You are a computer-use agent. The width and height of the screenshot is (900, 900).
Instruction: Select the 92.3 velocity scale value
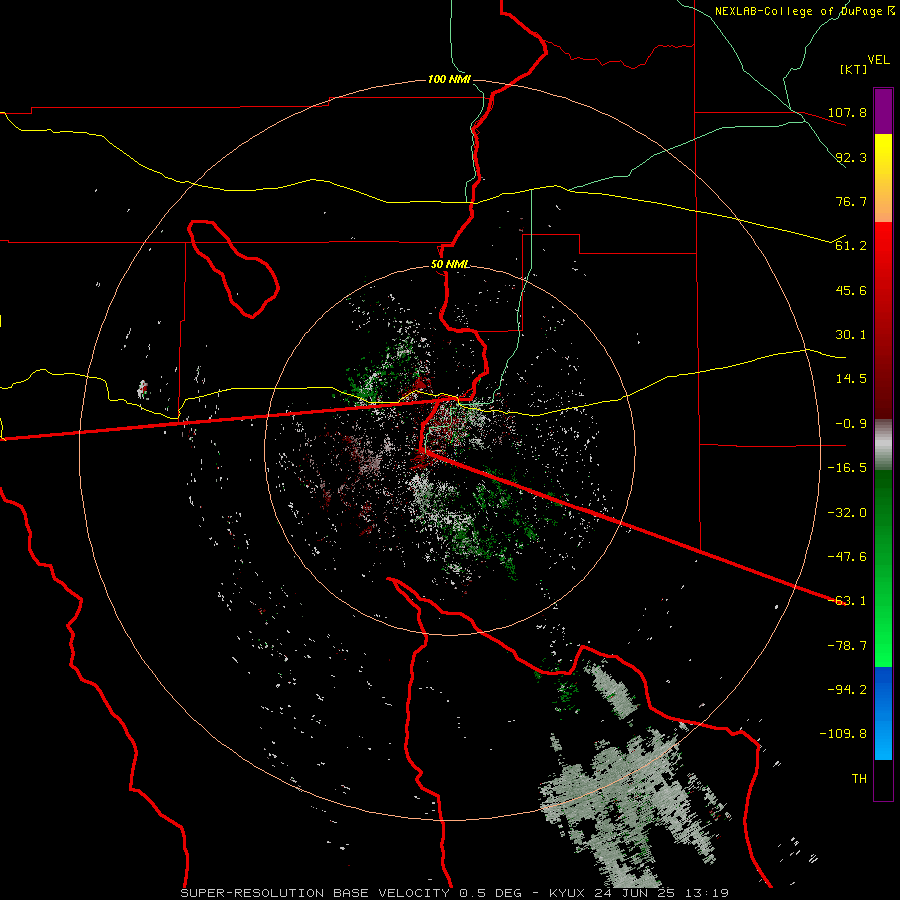coord(851,157)
